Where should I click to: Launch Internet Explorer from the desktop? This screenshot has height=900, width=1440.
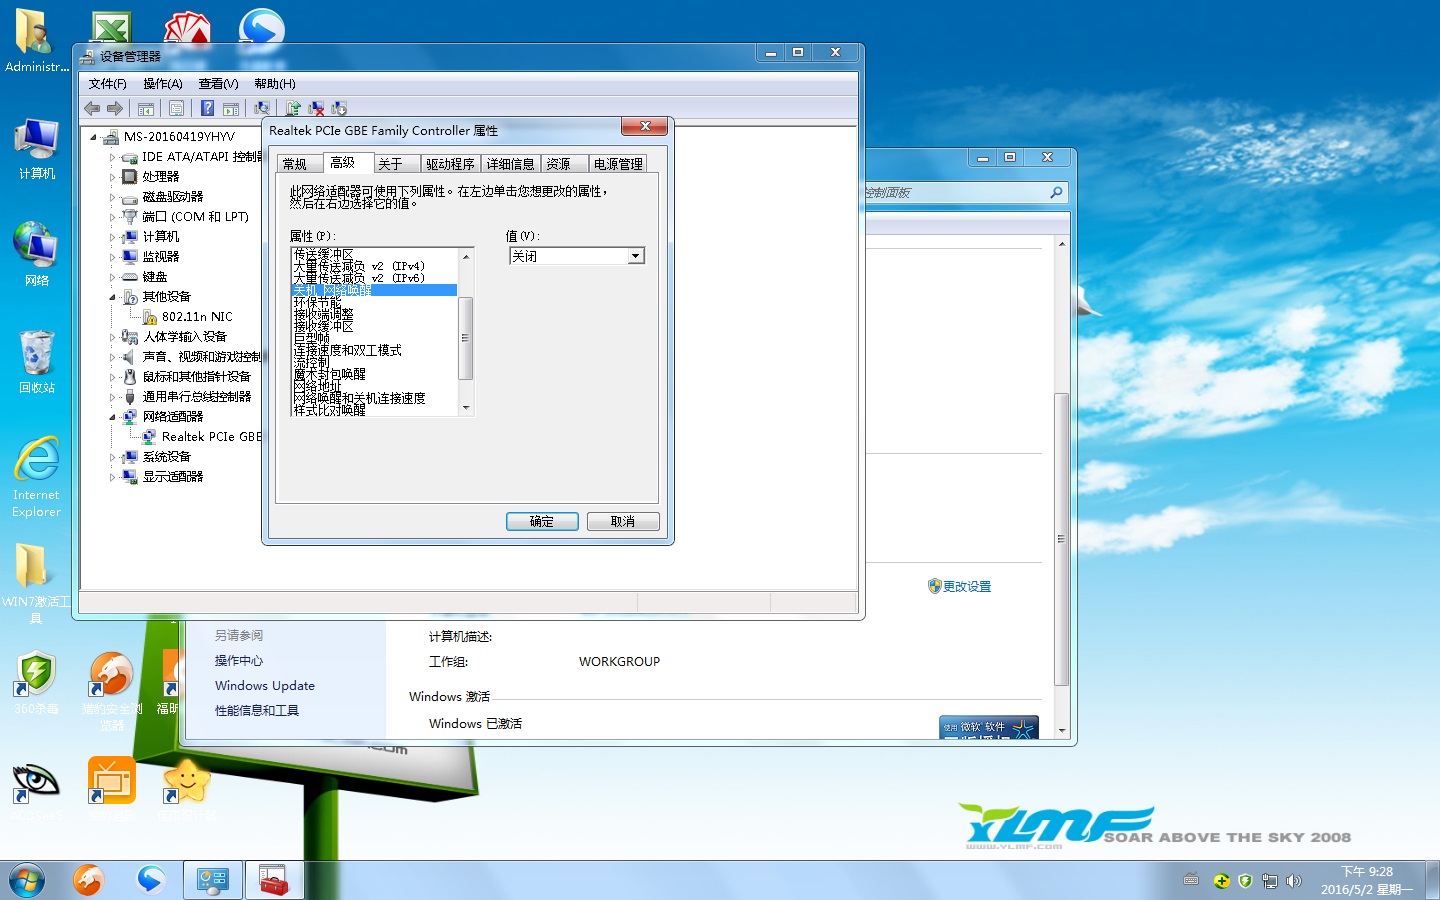(x=36, y=476)
